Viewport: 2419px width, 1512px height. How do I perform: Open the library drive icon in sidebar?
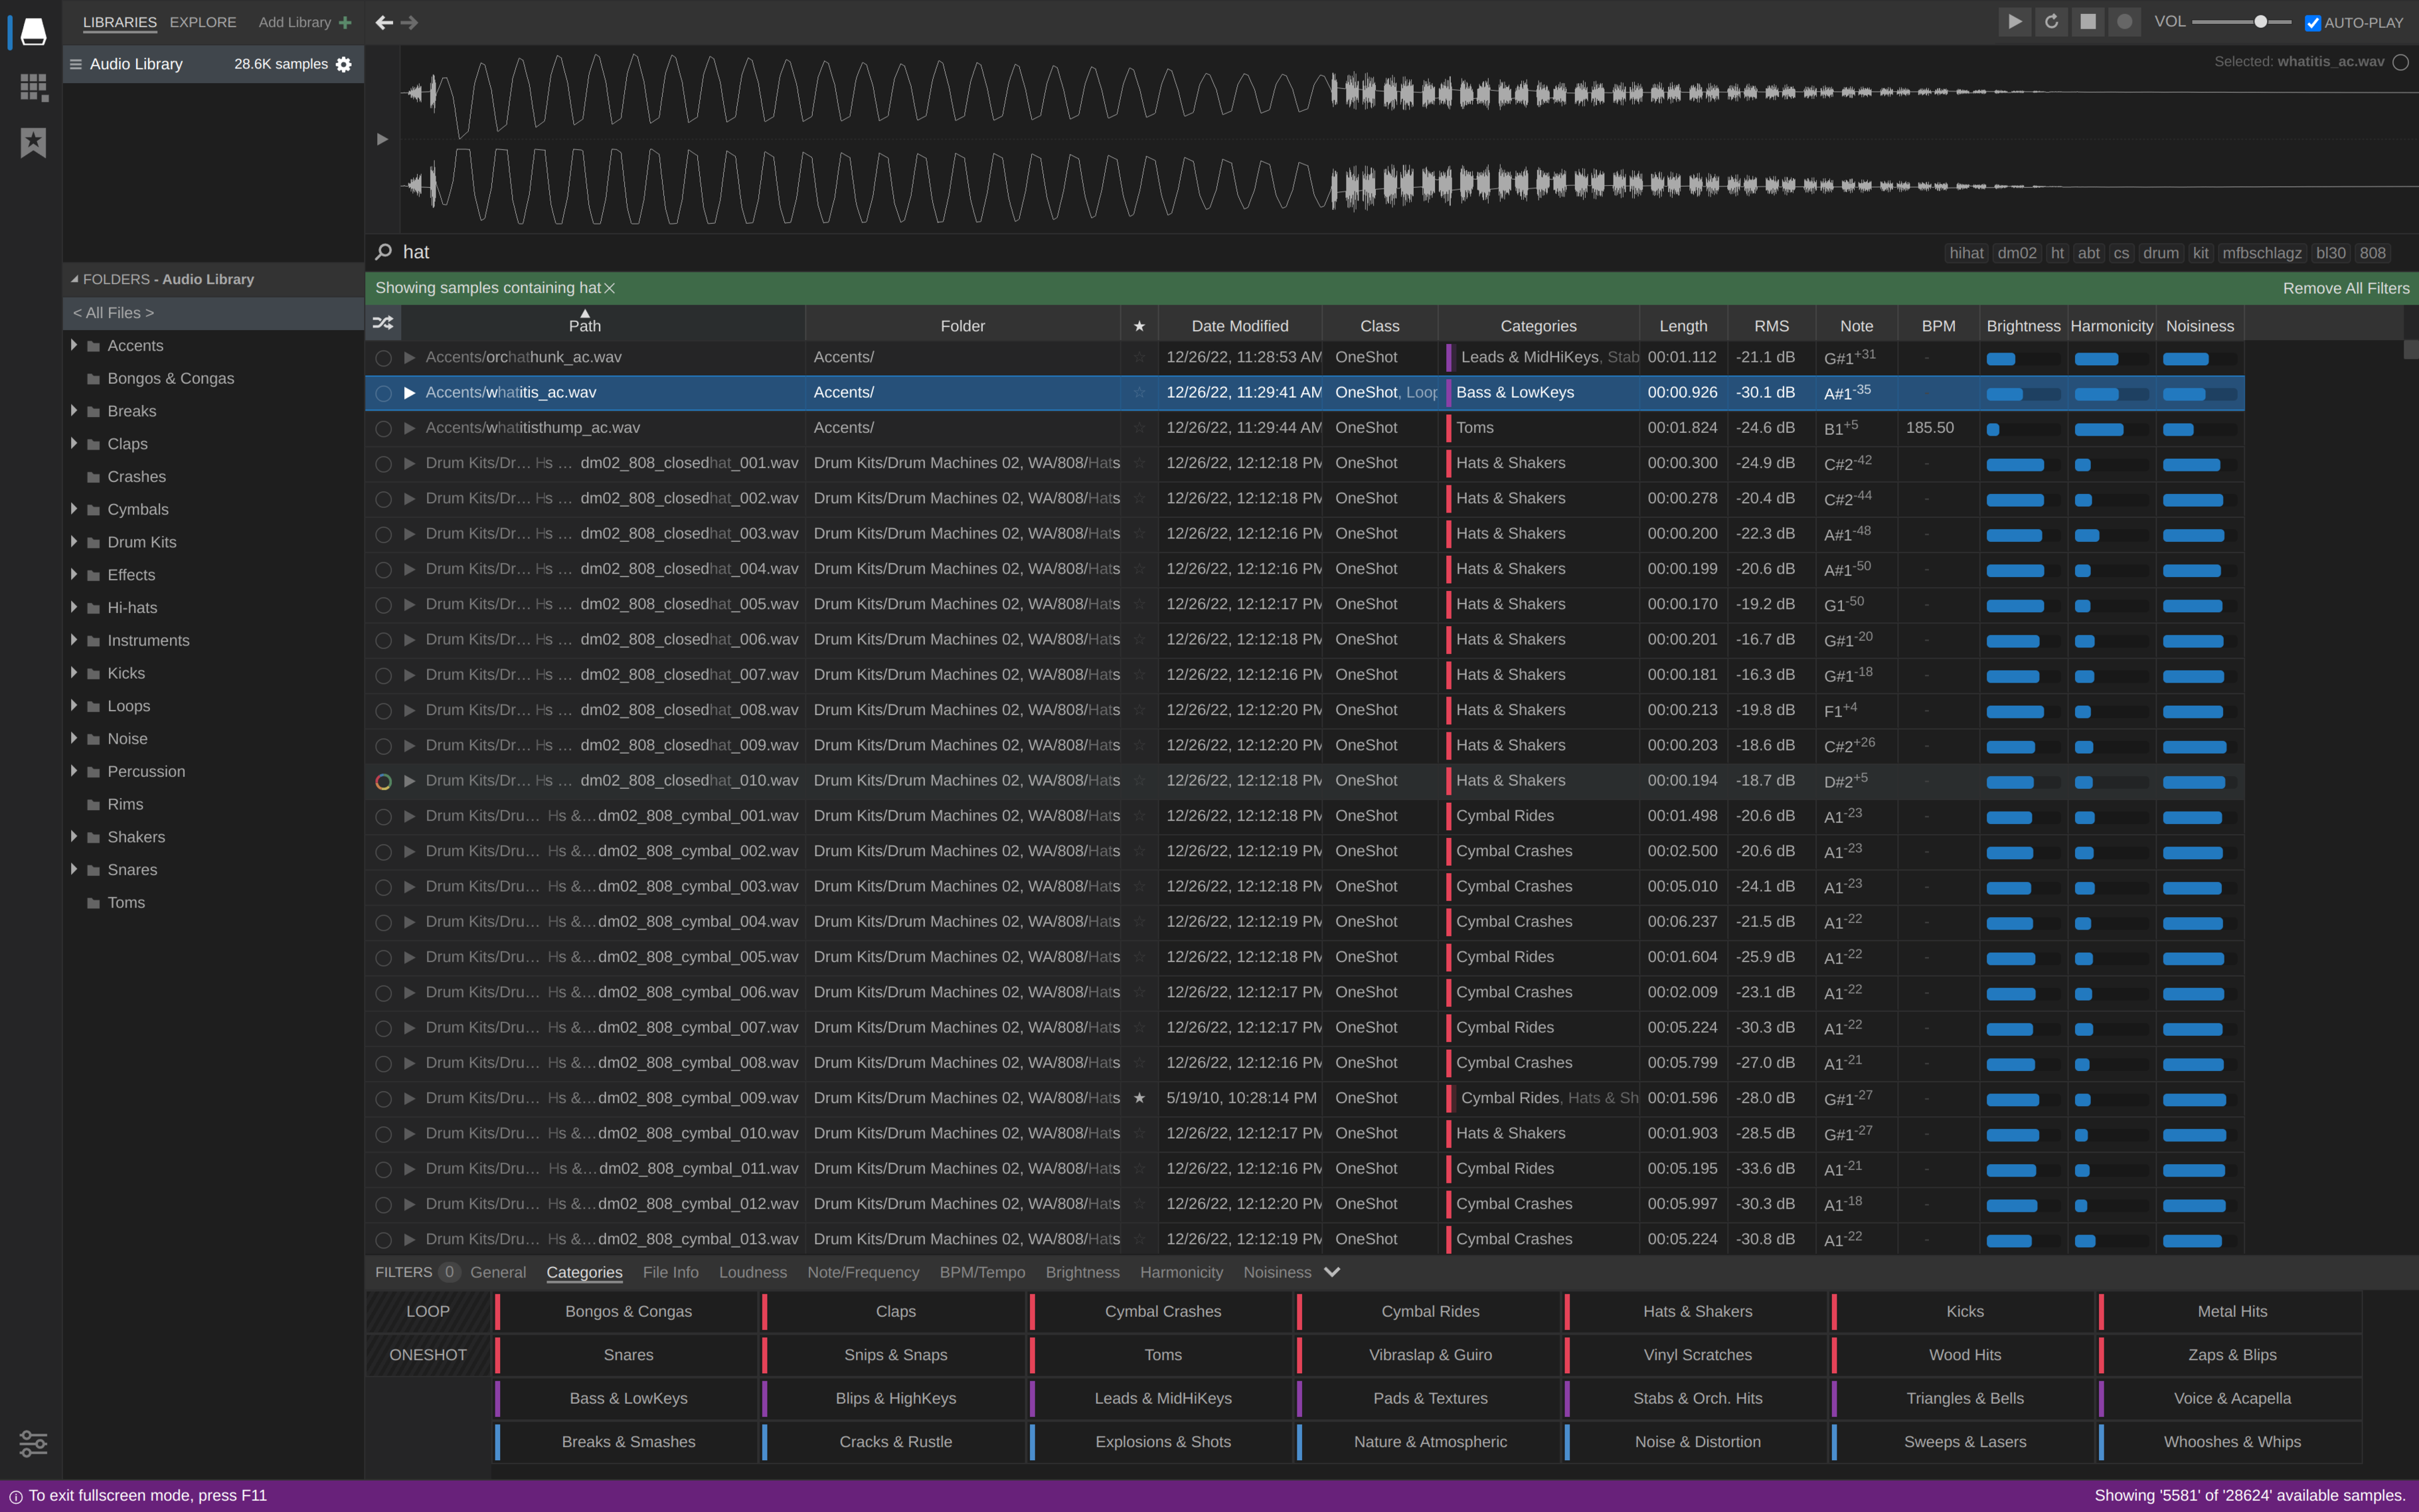[x=33, y=31]
